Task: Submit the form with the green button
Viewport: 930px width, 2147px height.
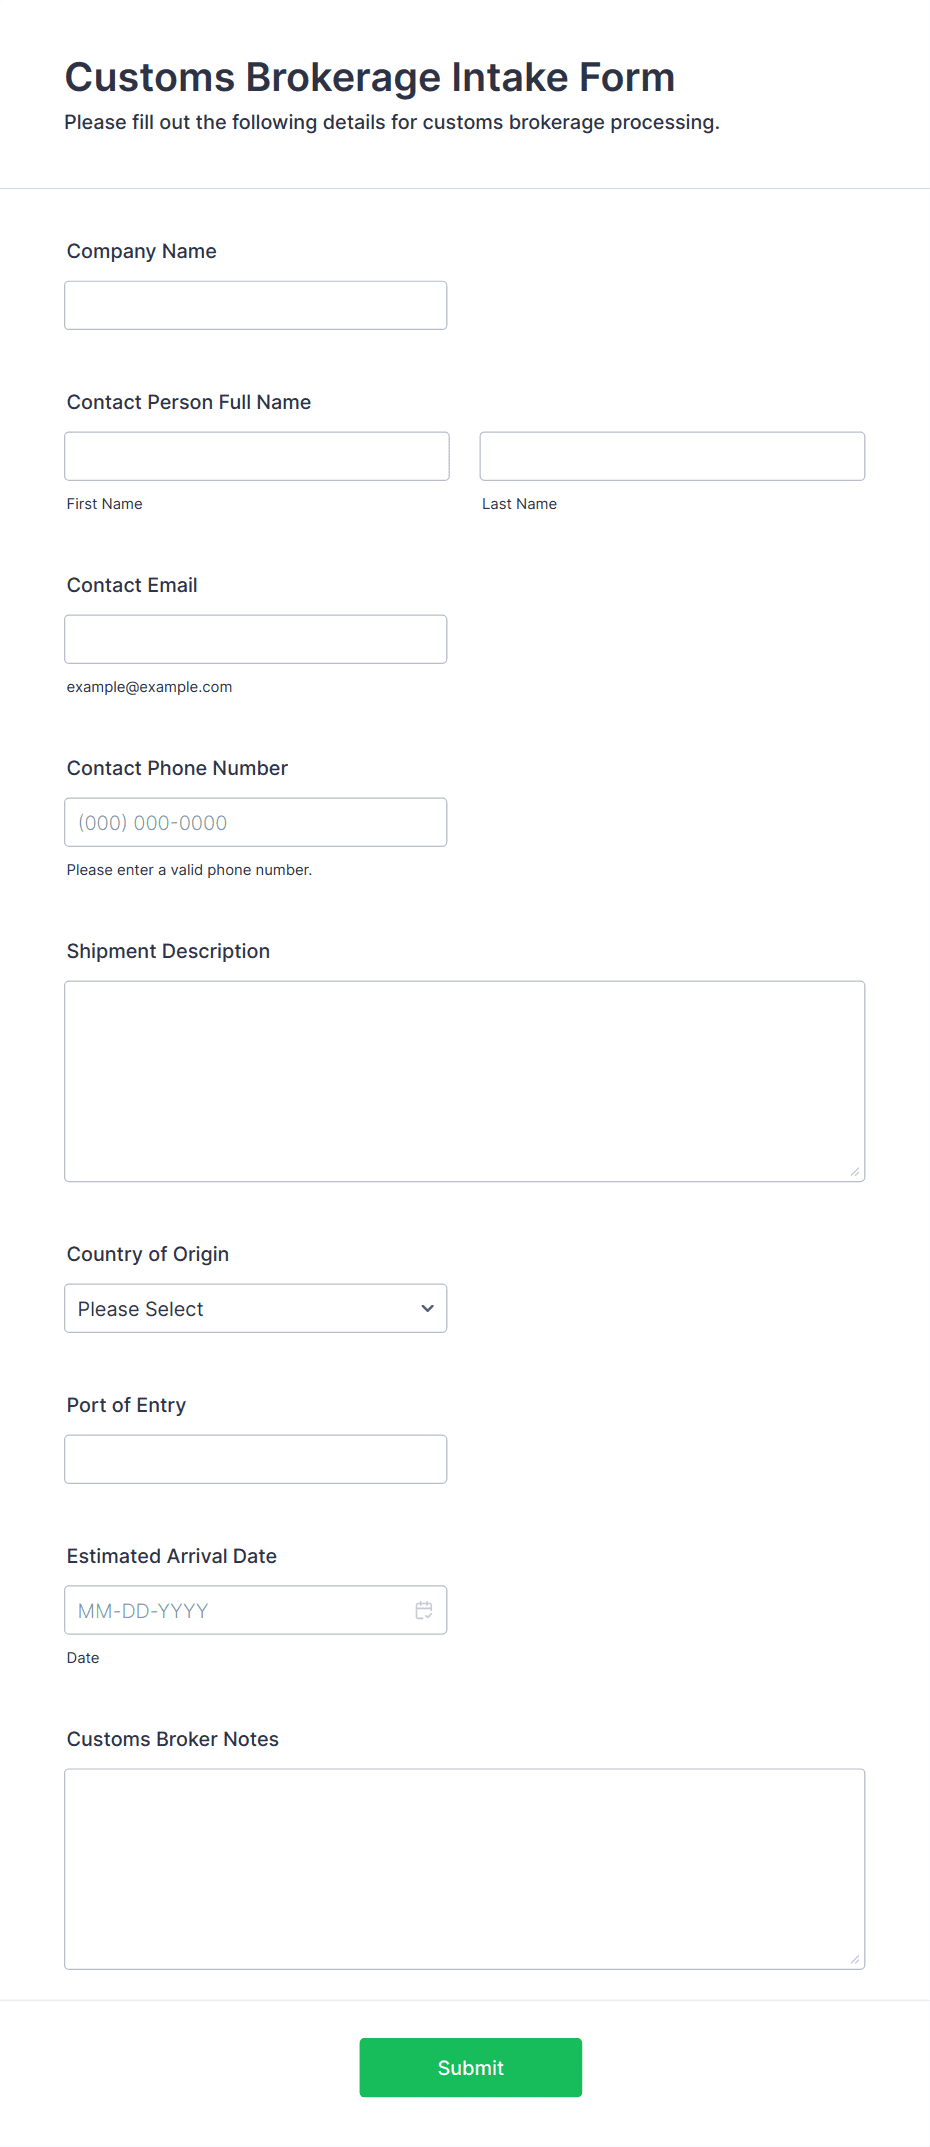Action: (471, 2067)
